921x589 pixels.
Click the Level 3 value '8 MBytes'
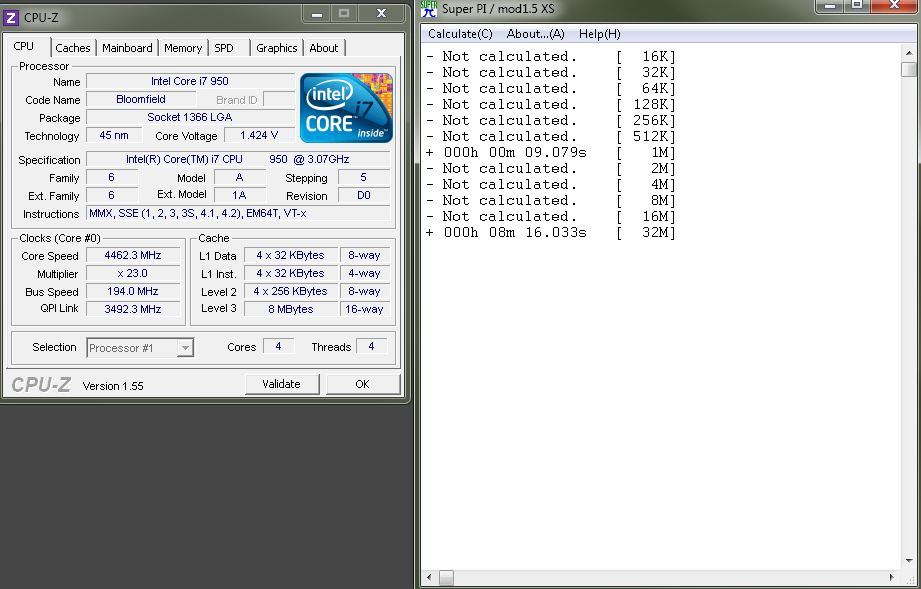290,309
